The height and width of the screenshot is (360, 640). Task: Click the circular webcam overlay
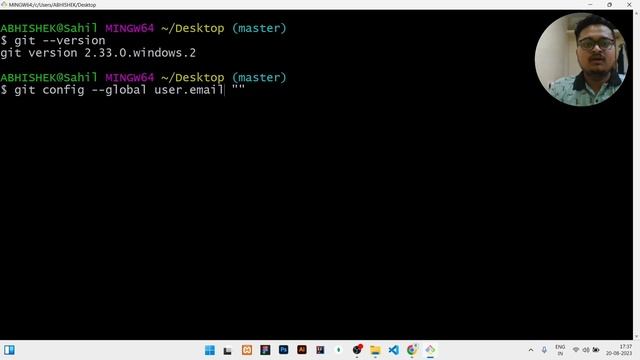coord(581,60)
